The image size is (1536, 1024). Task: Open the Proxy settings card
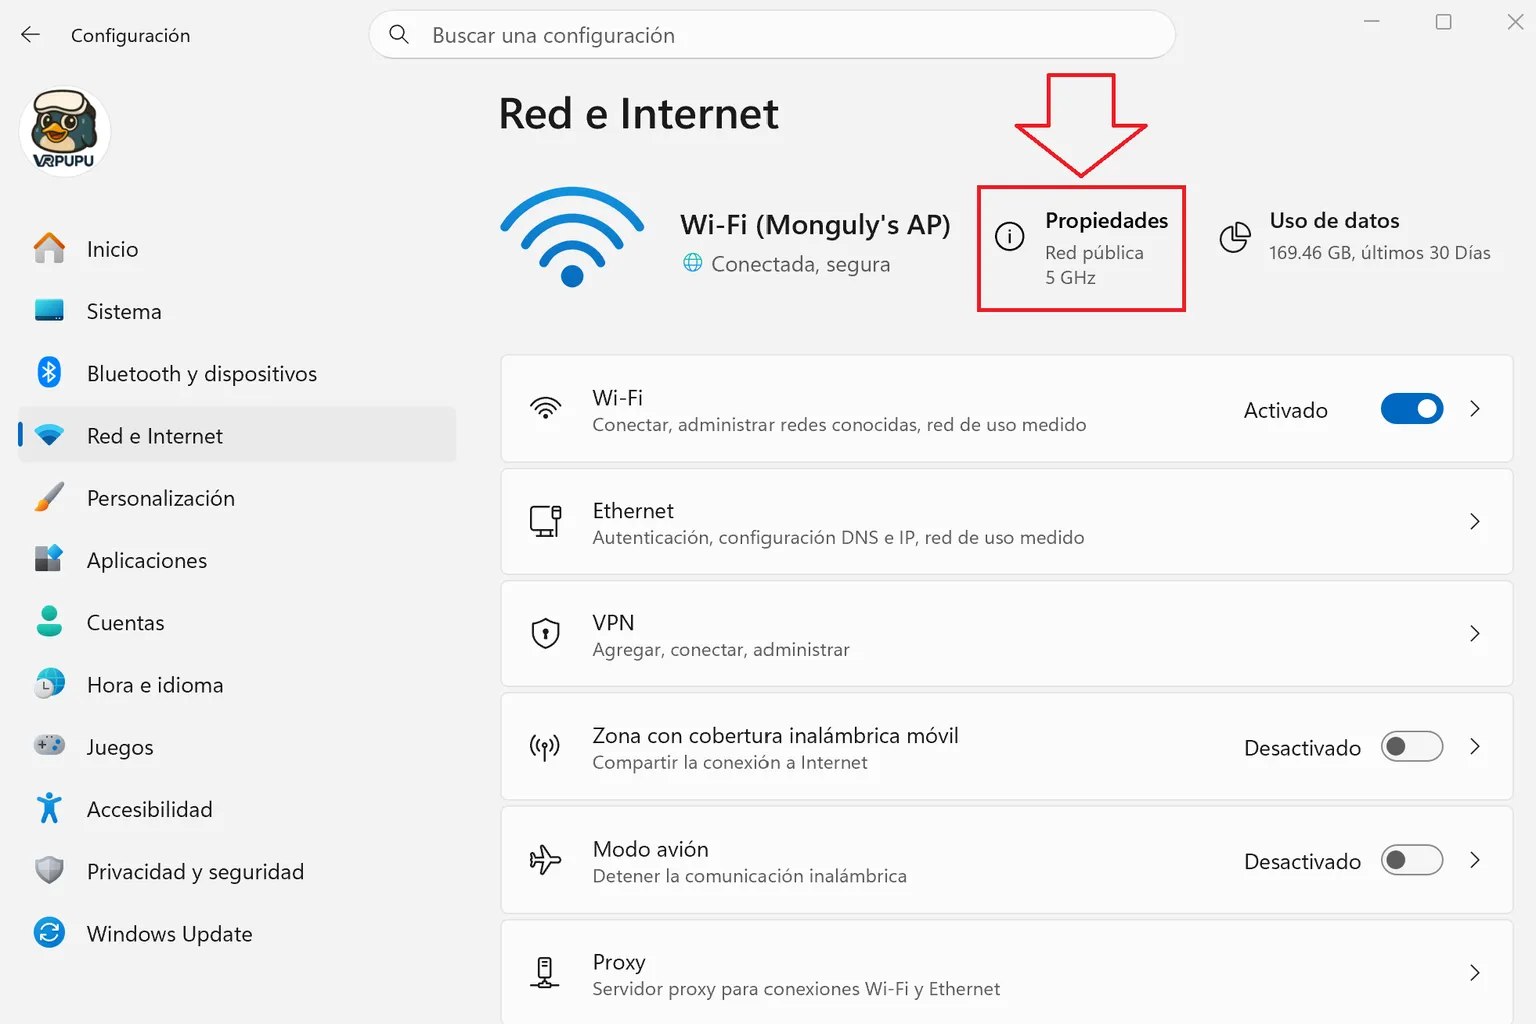pyautogui.click(x=1006, y=972)
